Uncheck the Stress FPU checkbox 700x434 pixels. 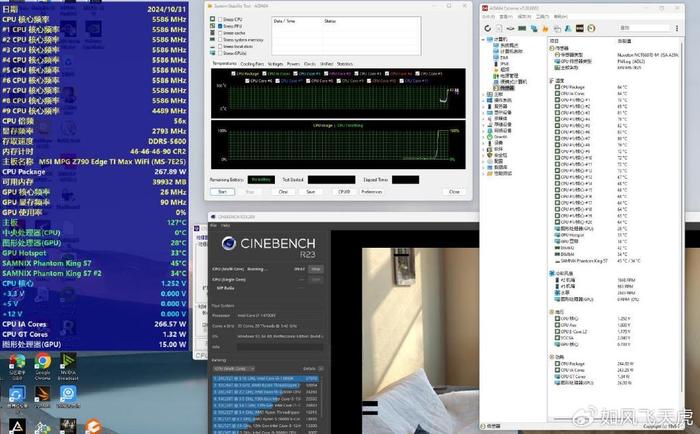point(220,26)
